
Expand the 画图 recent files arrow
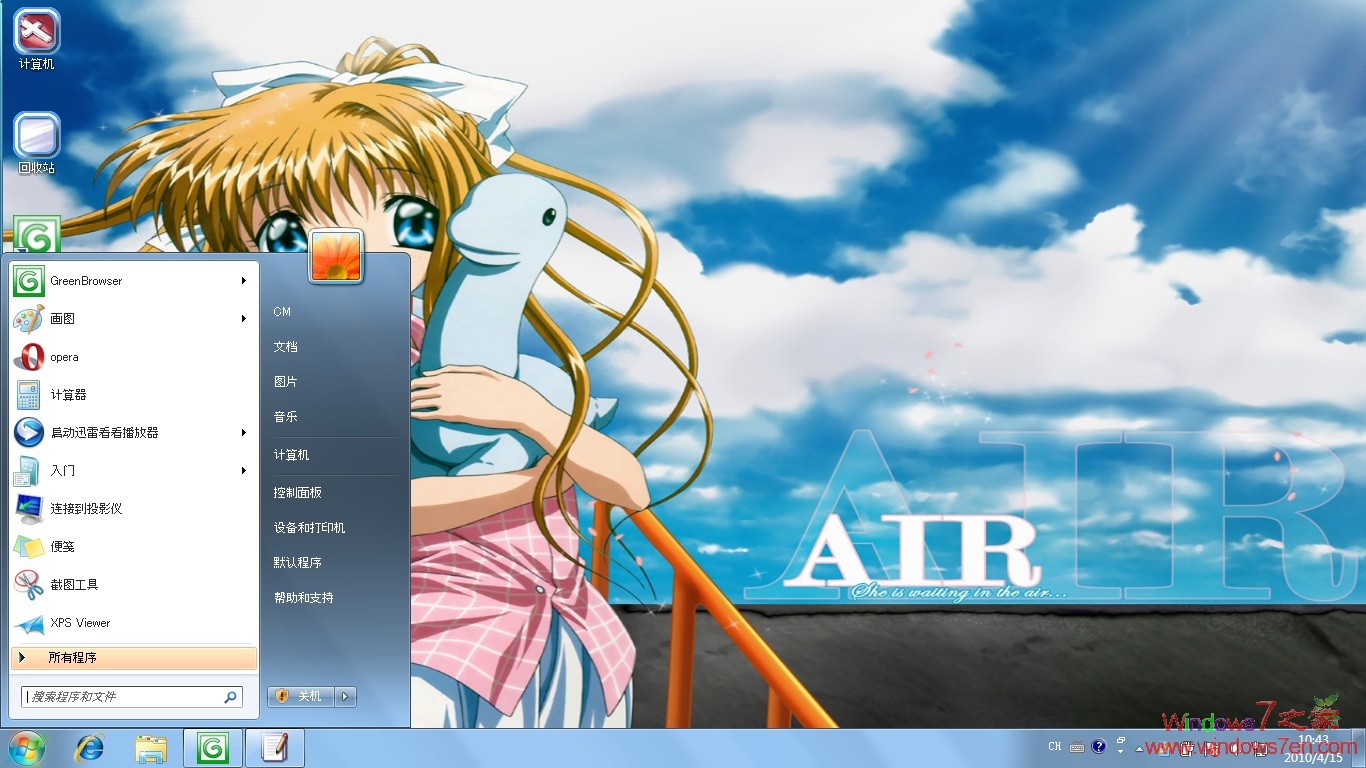coord(243,319)
